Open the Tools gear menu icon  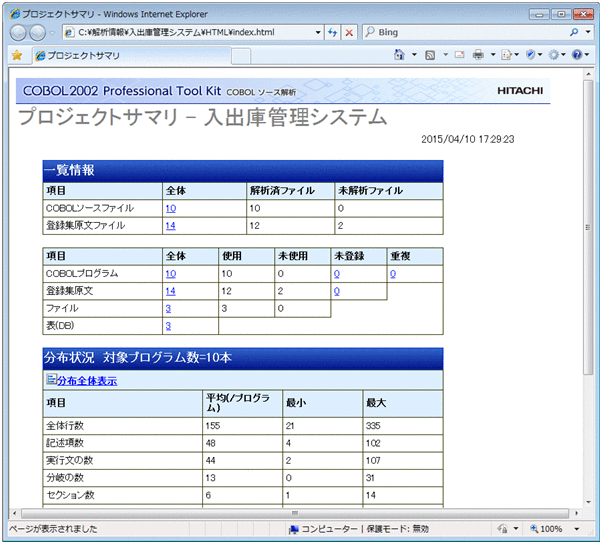coord(553,55)
